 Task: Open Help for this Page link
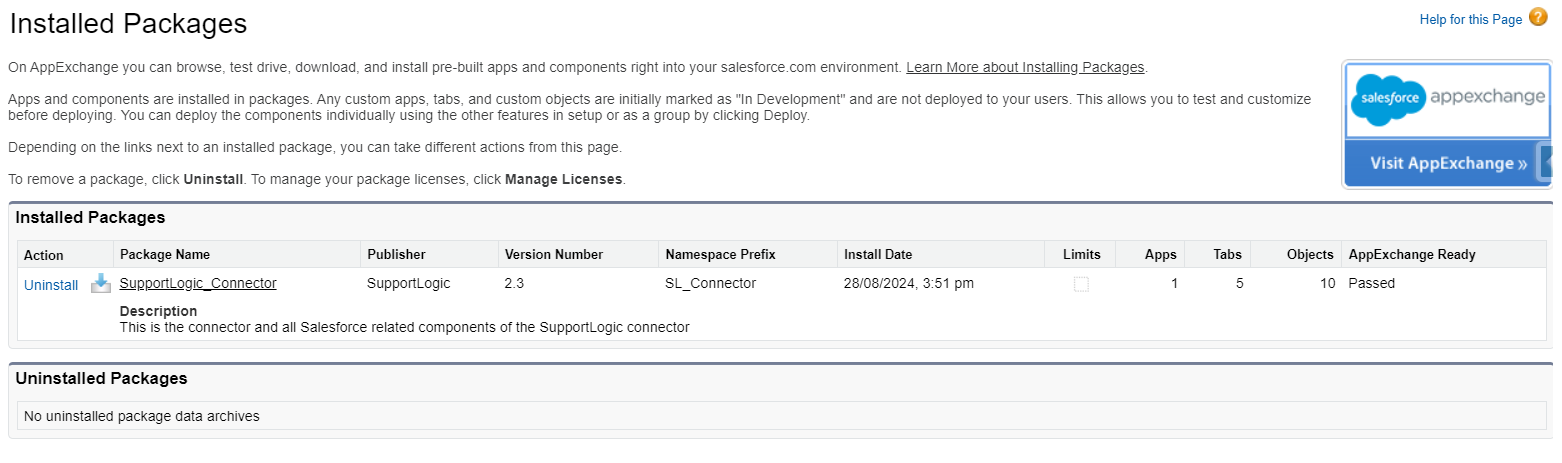[1471, 19]
